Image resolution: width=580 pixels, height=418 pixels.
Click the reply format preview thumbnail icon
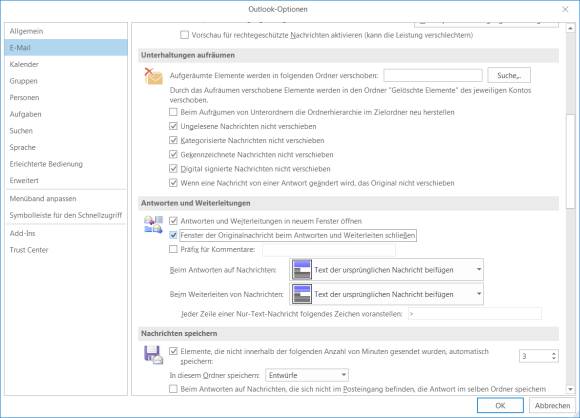[x=302, y=270]
